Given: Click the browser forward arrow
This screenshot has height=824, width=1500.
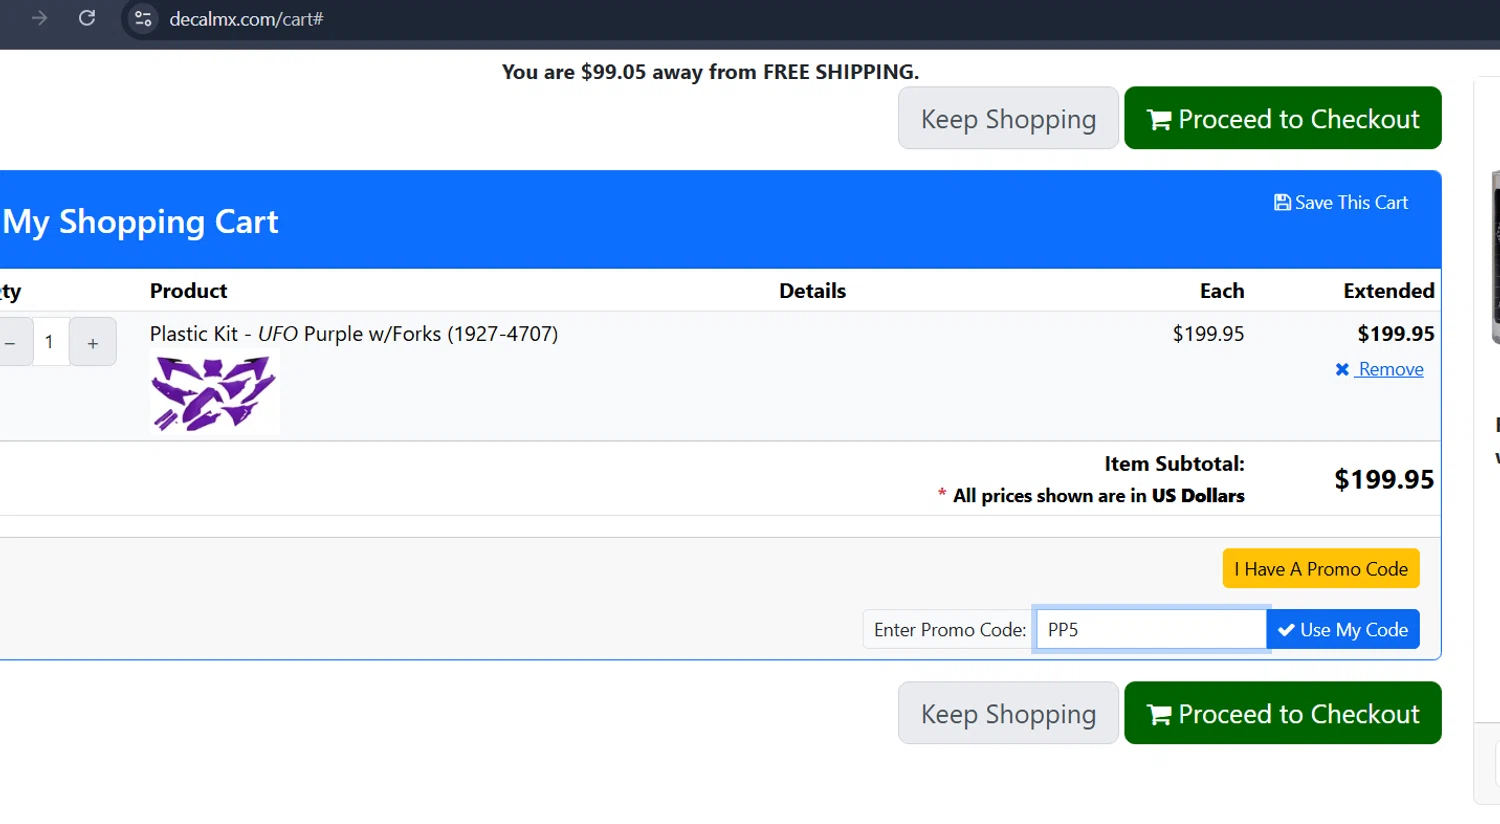Looking at the screenshot, I should 39,18.
